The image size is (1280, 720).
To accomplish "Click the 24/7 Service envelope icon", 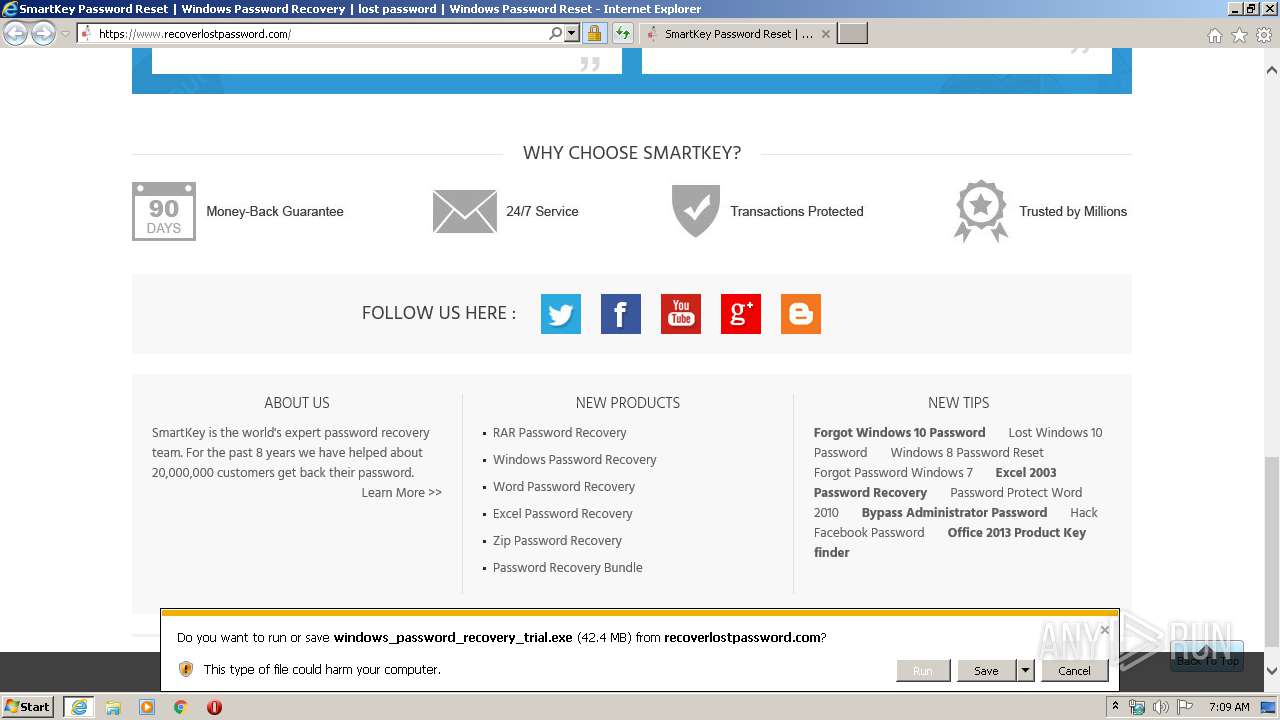I will point(465,211).
